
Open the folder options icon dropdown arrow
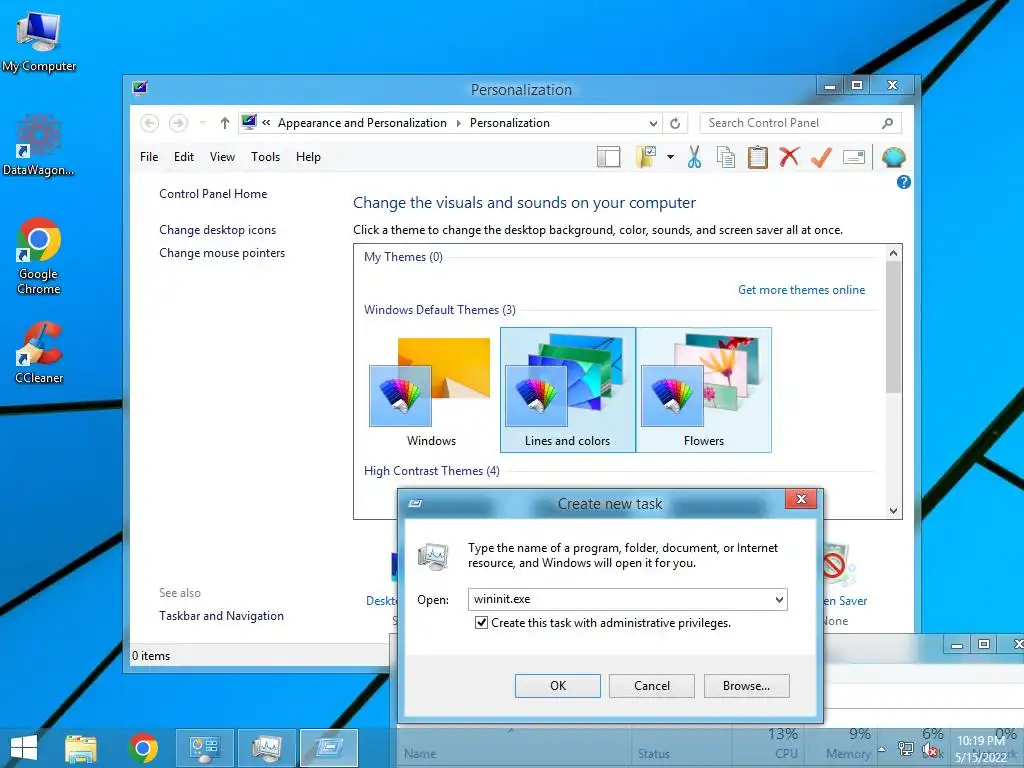coord(670,157)
